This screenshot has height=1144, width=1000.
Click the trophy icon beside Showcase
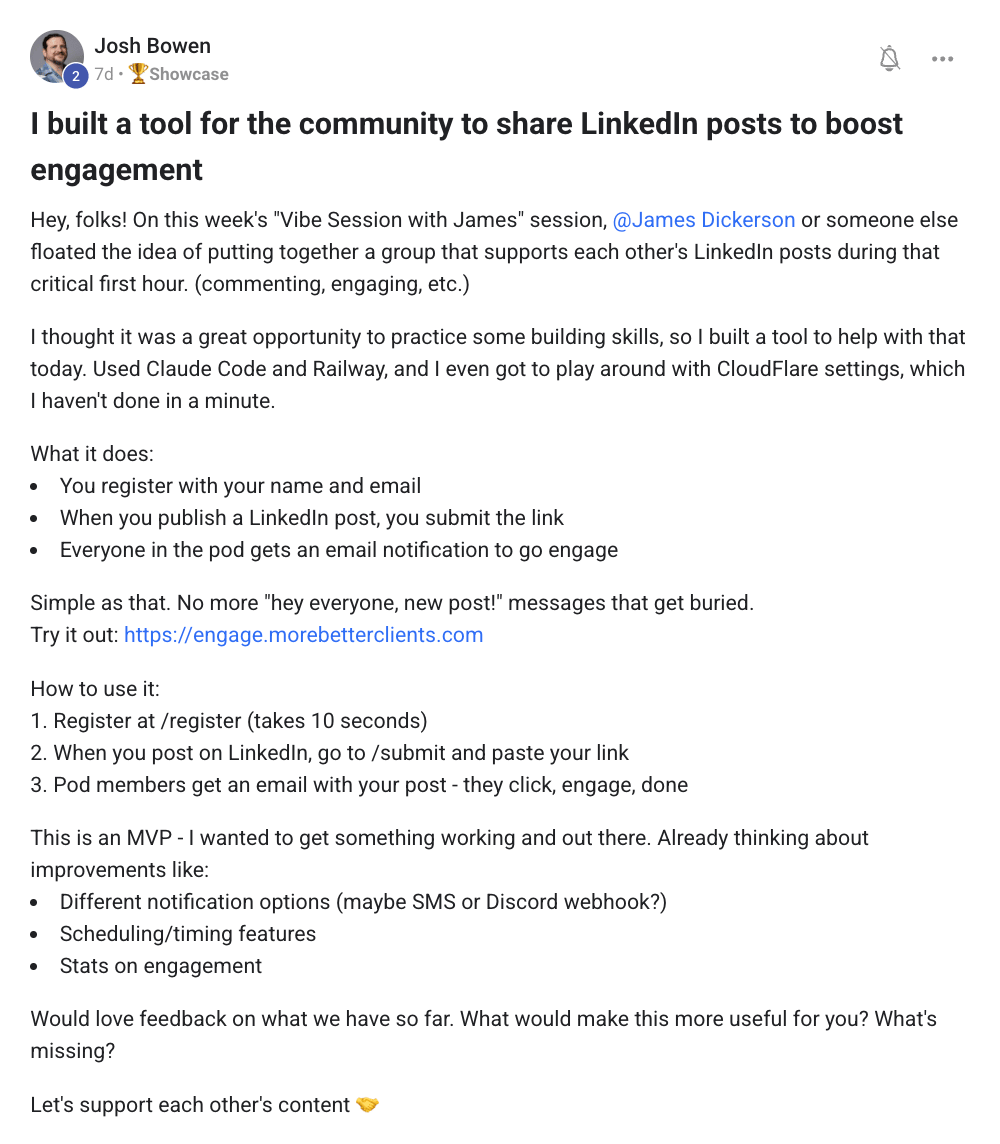pyautogui.click(x=138, y=74)
